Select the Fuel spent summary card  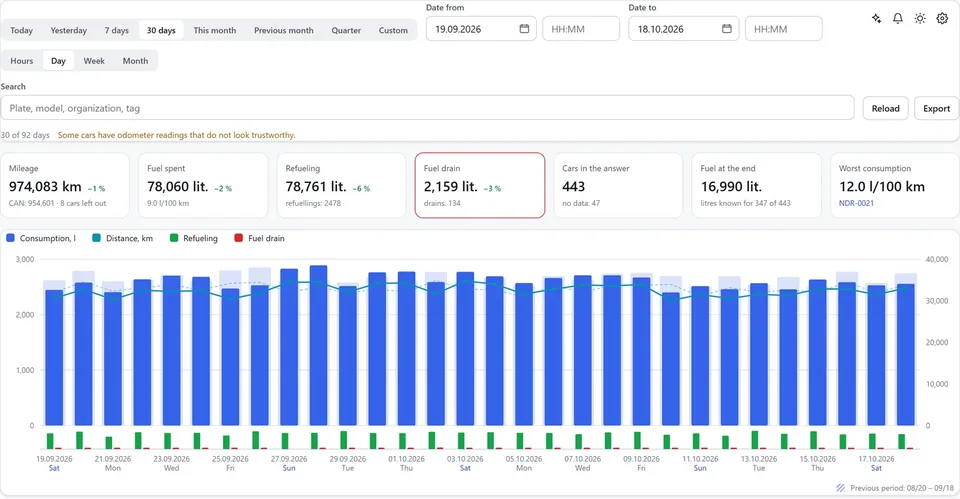point(203,186)
